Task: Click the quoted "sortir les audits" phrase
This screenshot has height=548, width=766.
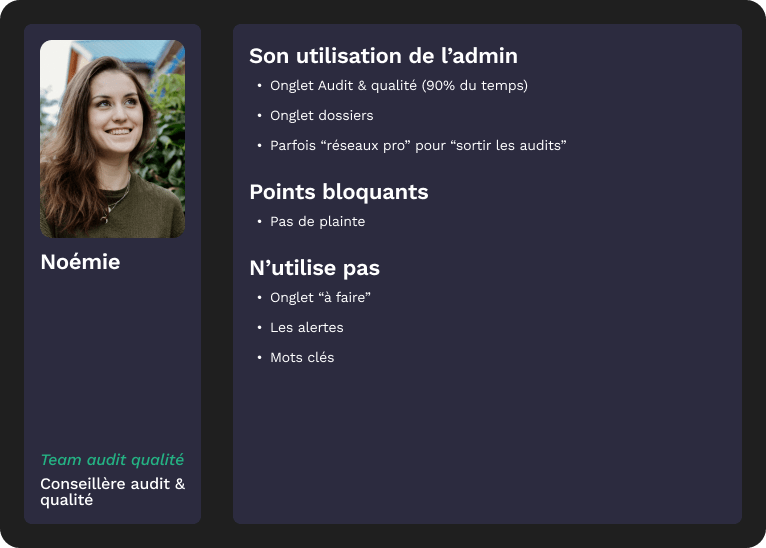Action: coord(509,146)
